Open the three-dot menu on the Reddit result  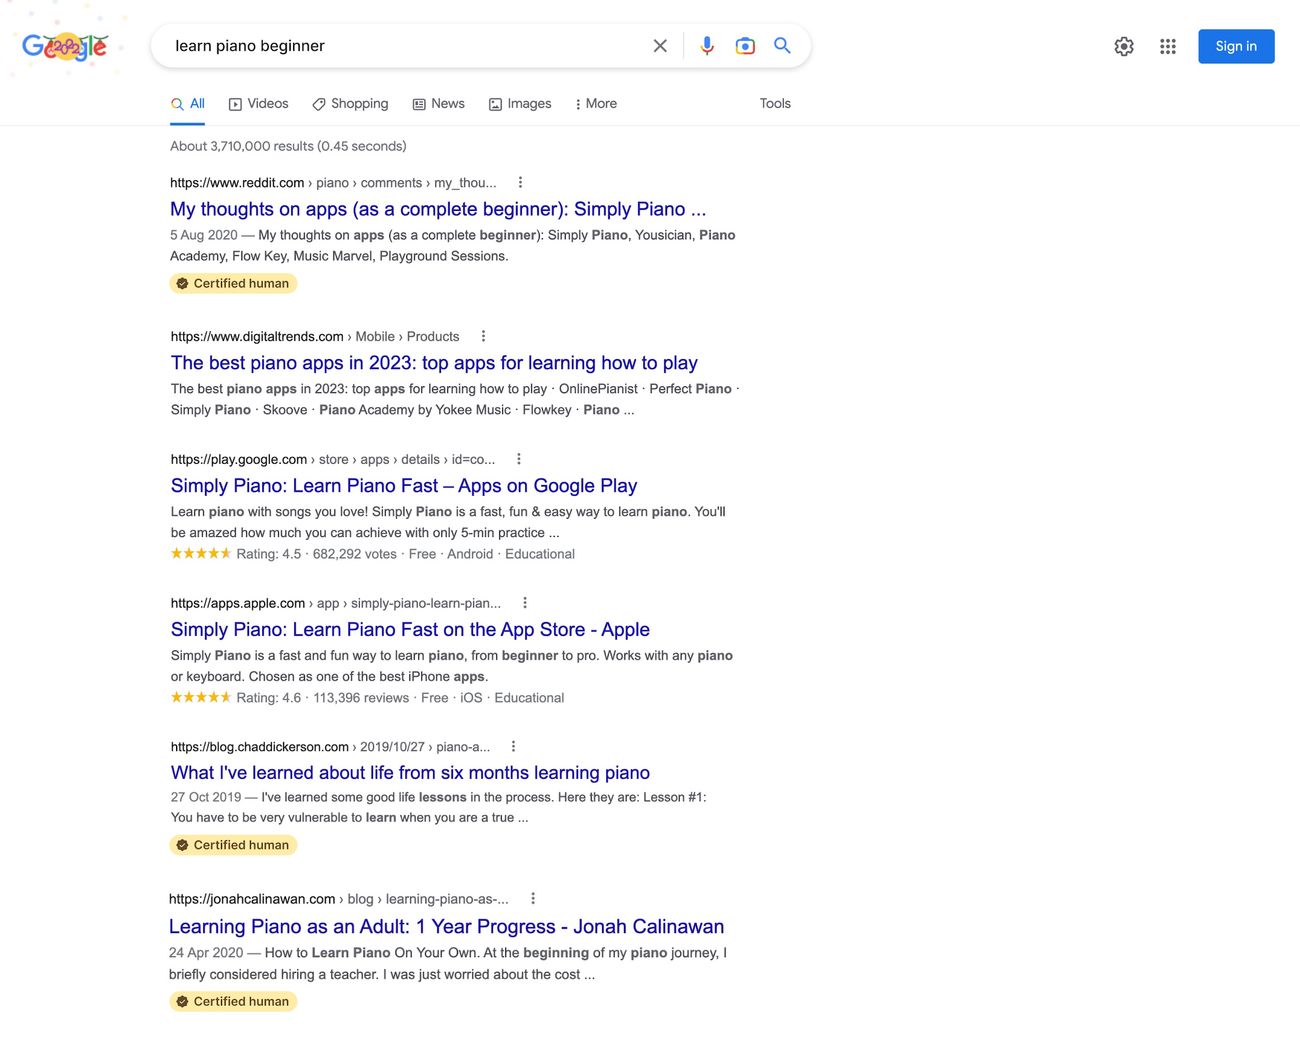click(x=520, y=182)
